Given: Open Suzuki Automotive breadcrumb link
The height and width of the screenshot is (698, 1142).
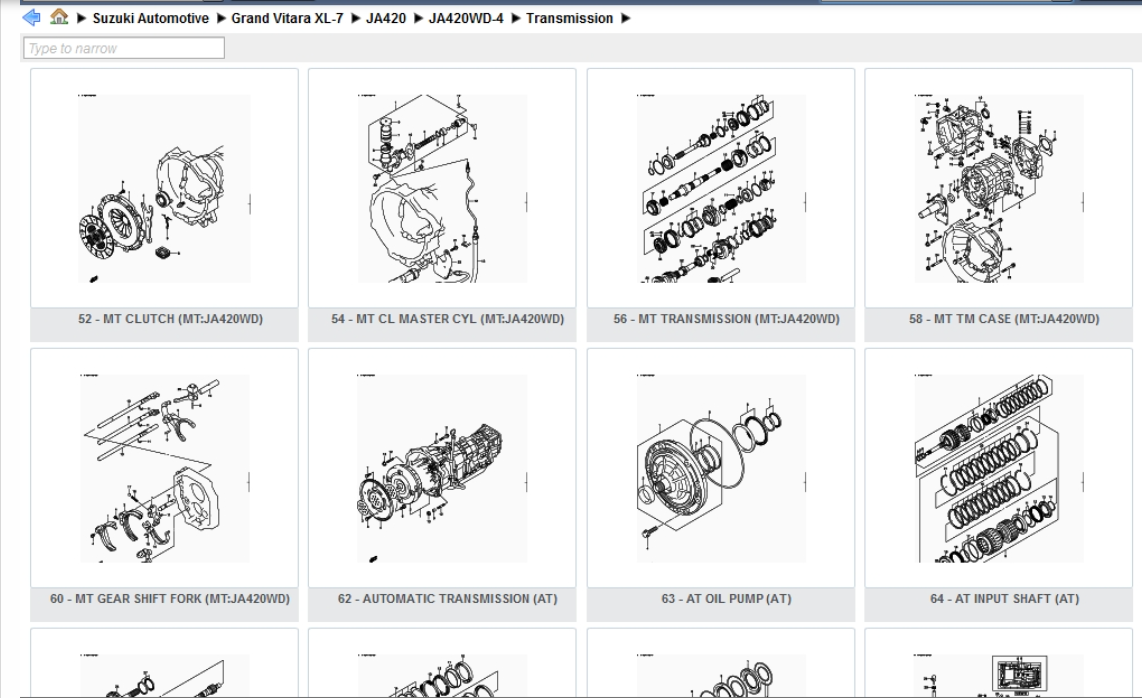Looking at the screenshot, I should pyautogui.click(x=151, y=18).
